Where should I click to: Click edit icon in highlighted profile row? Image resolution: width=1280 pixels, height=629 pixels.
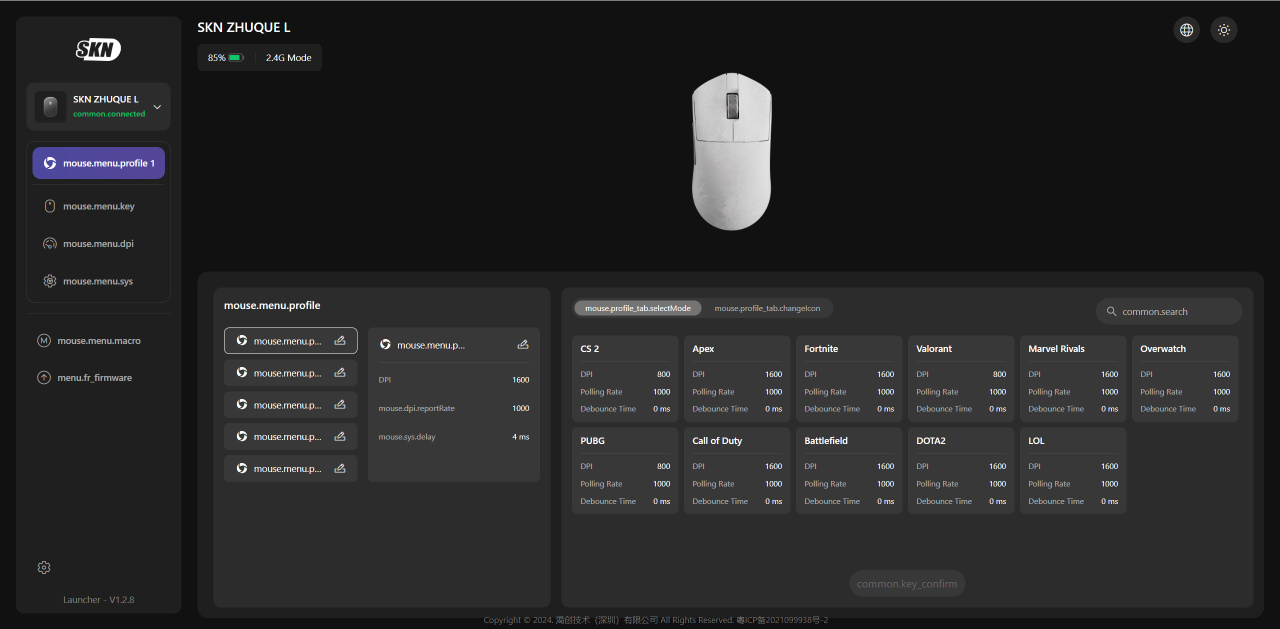pos(340,341)
